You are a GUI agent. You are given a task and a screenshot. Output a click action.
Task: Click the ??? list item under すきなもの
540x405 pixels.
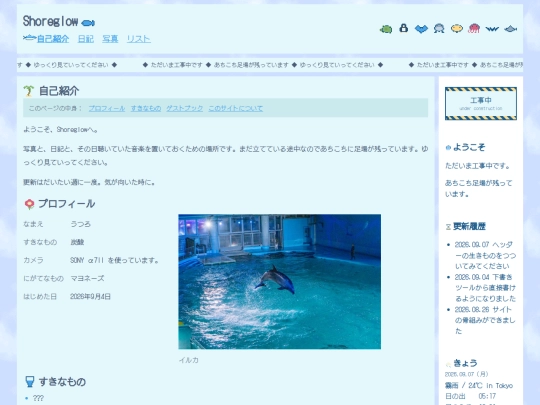[38, 398]
